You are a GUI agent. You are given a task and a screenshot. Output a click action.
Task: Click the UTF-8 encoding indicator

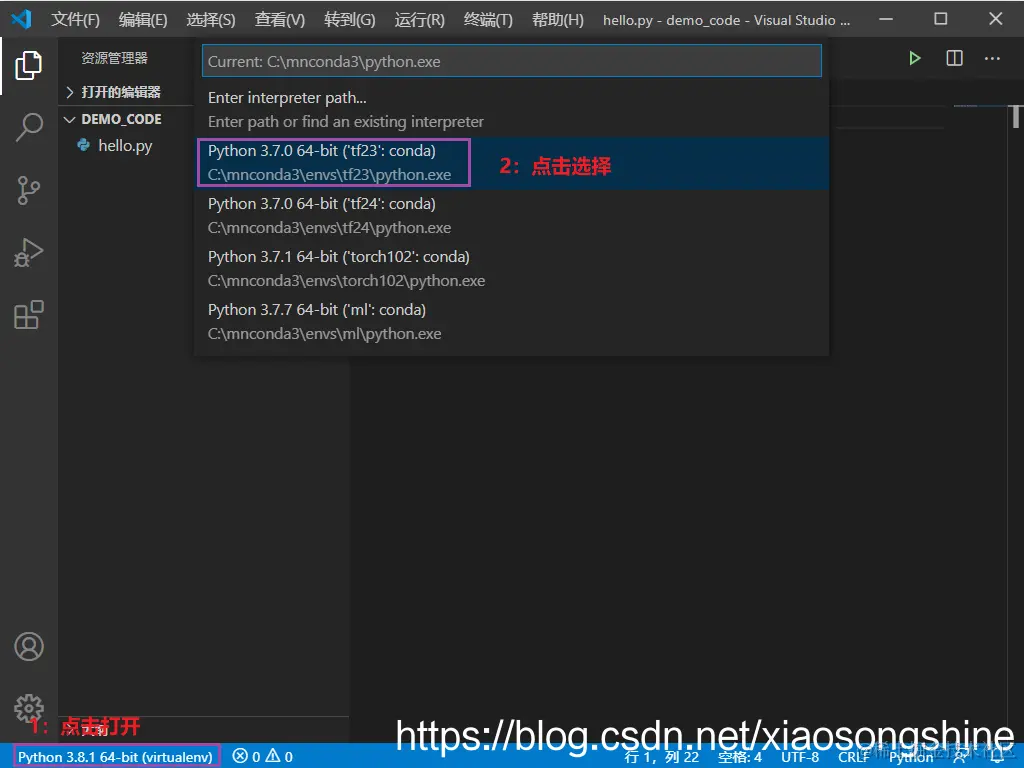800,757
